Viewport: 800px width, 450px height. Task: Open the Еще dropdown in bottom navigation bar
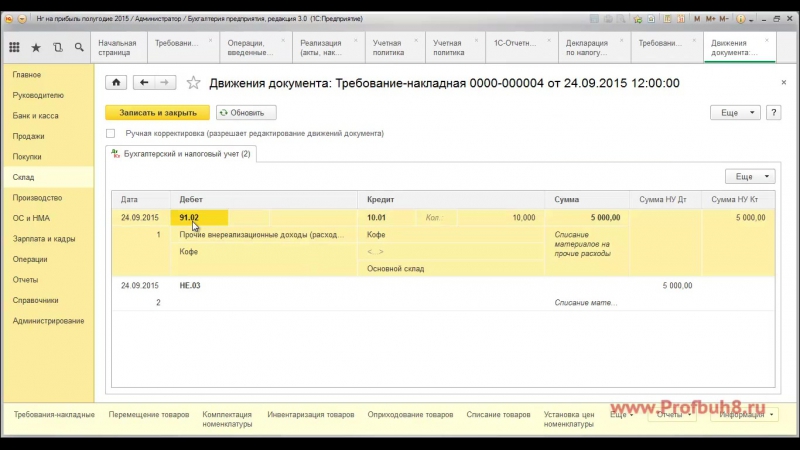[621, 415]
